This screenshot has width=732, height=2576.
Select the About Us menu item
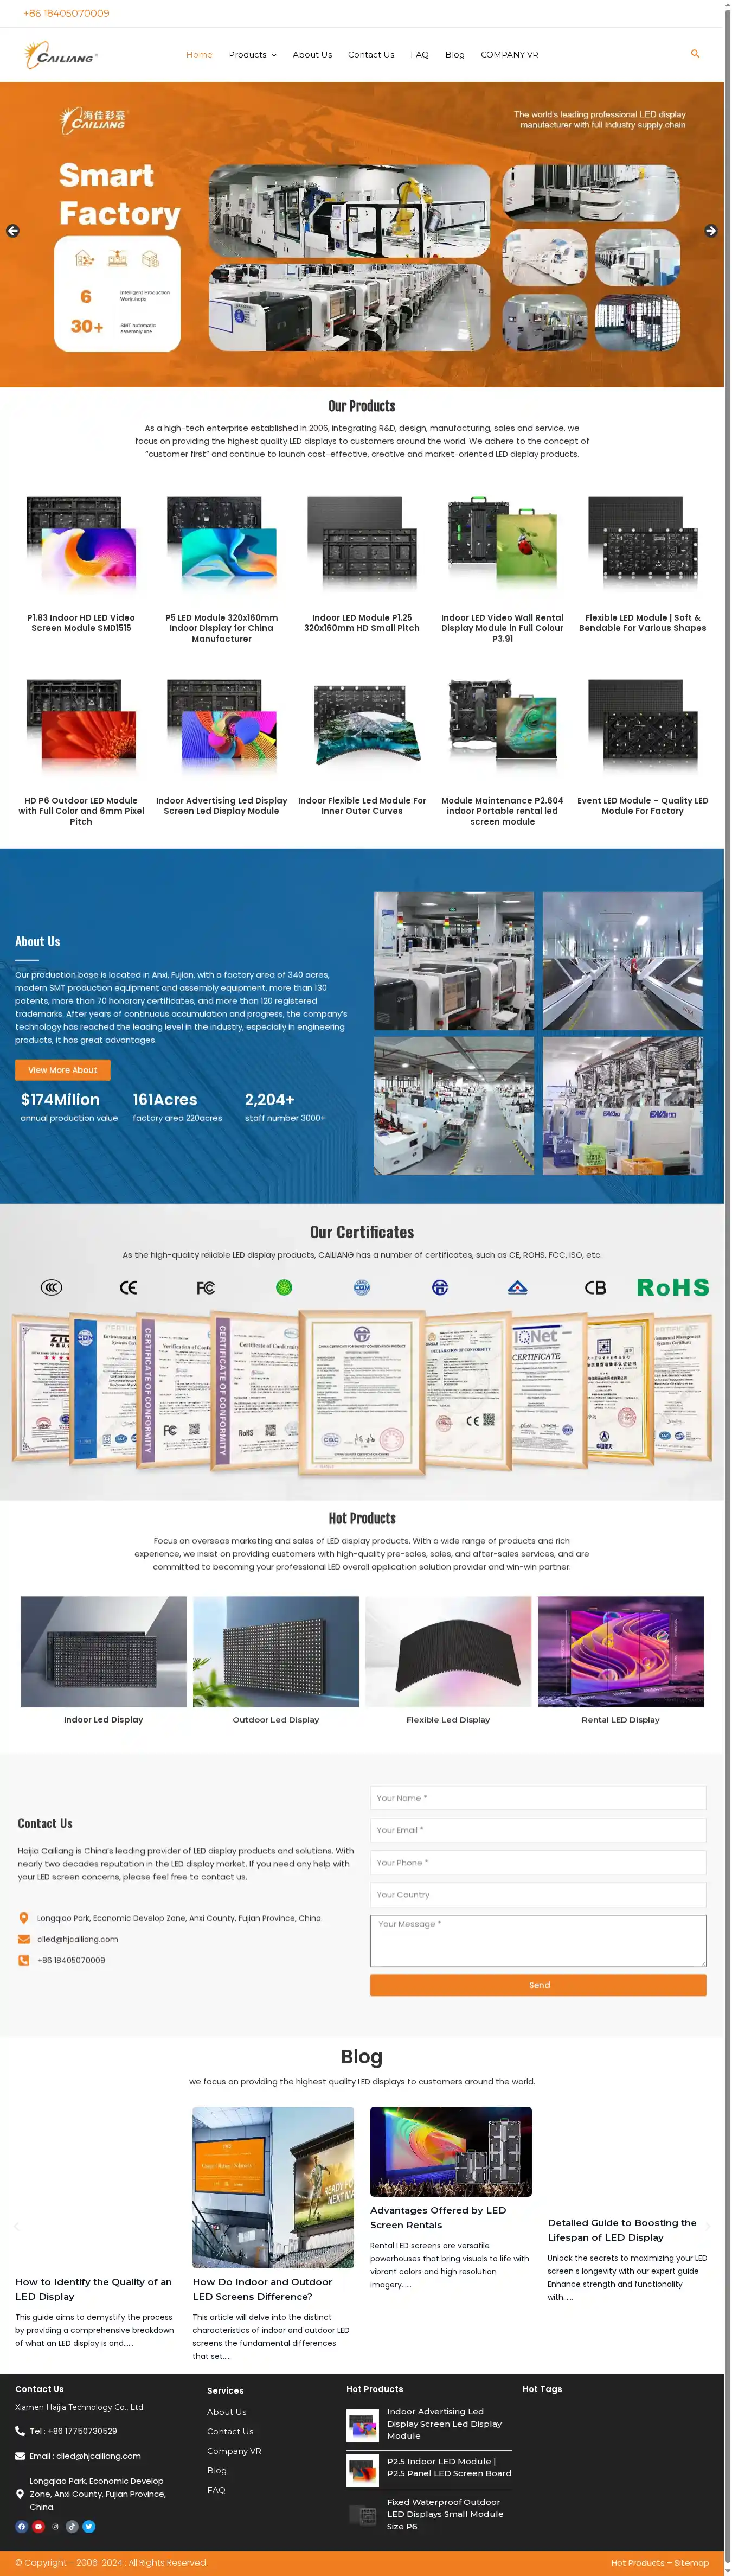(x=312, y=55)
